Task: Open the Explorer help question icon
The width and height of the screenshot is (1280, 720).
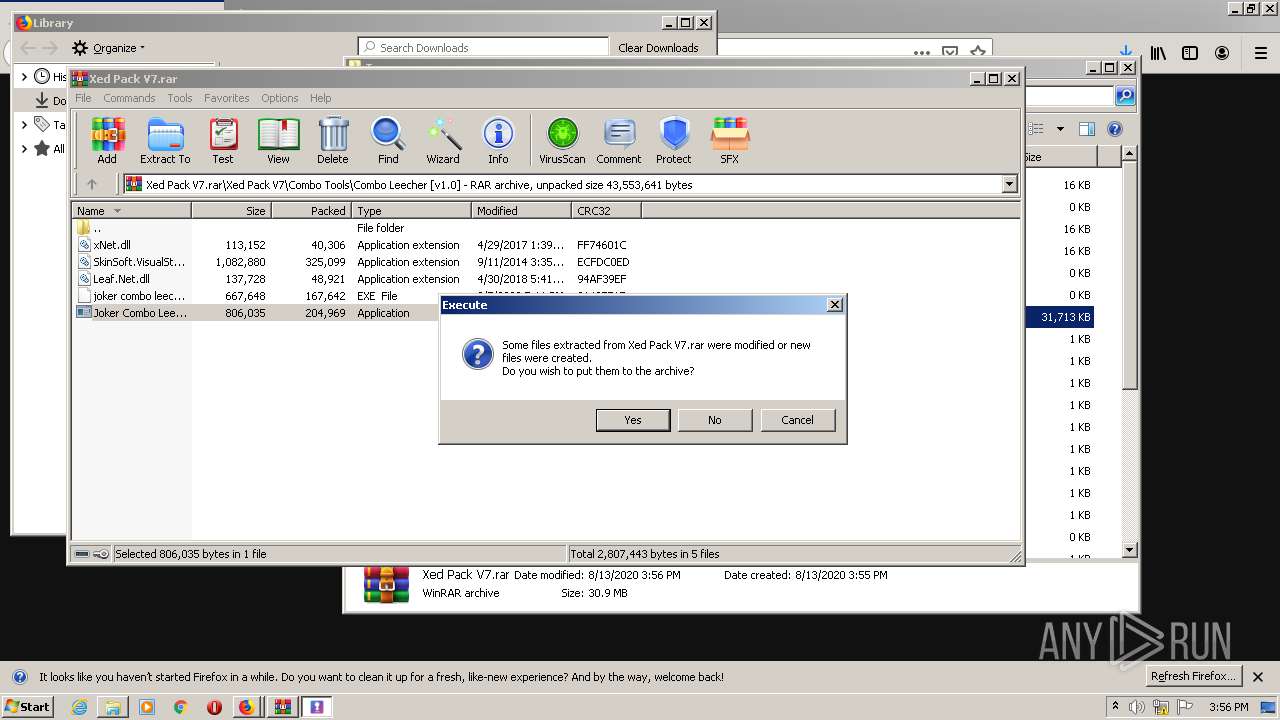Action: point(1115,129)
